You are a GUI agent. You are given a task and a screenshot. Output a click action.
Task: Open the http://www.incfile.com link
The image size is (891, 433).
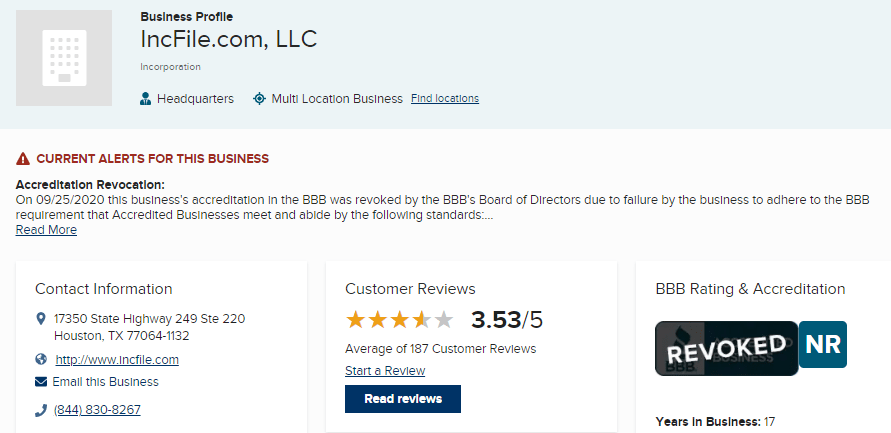[x=117, y=360]
